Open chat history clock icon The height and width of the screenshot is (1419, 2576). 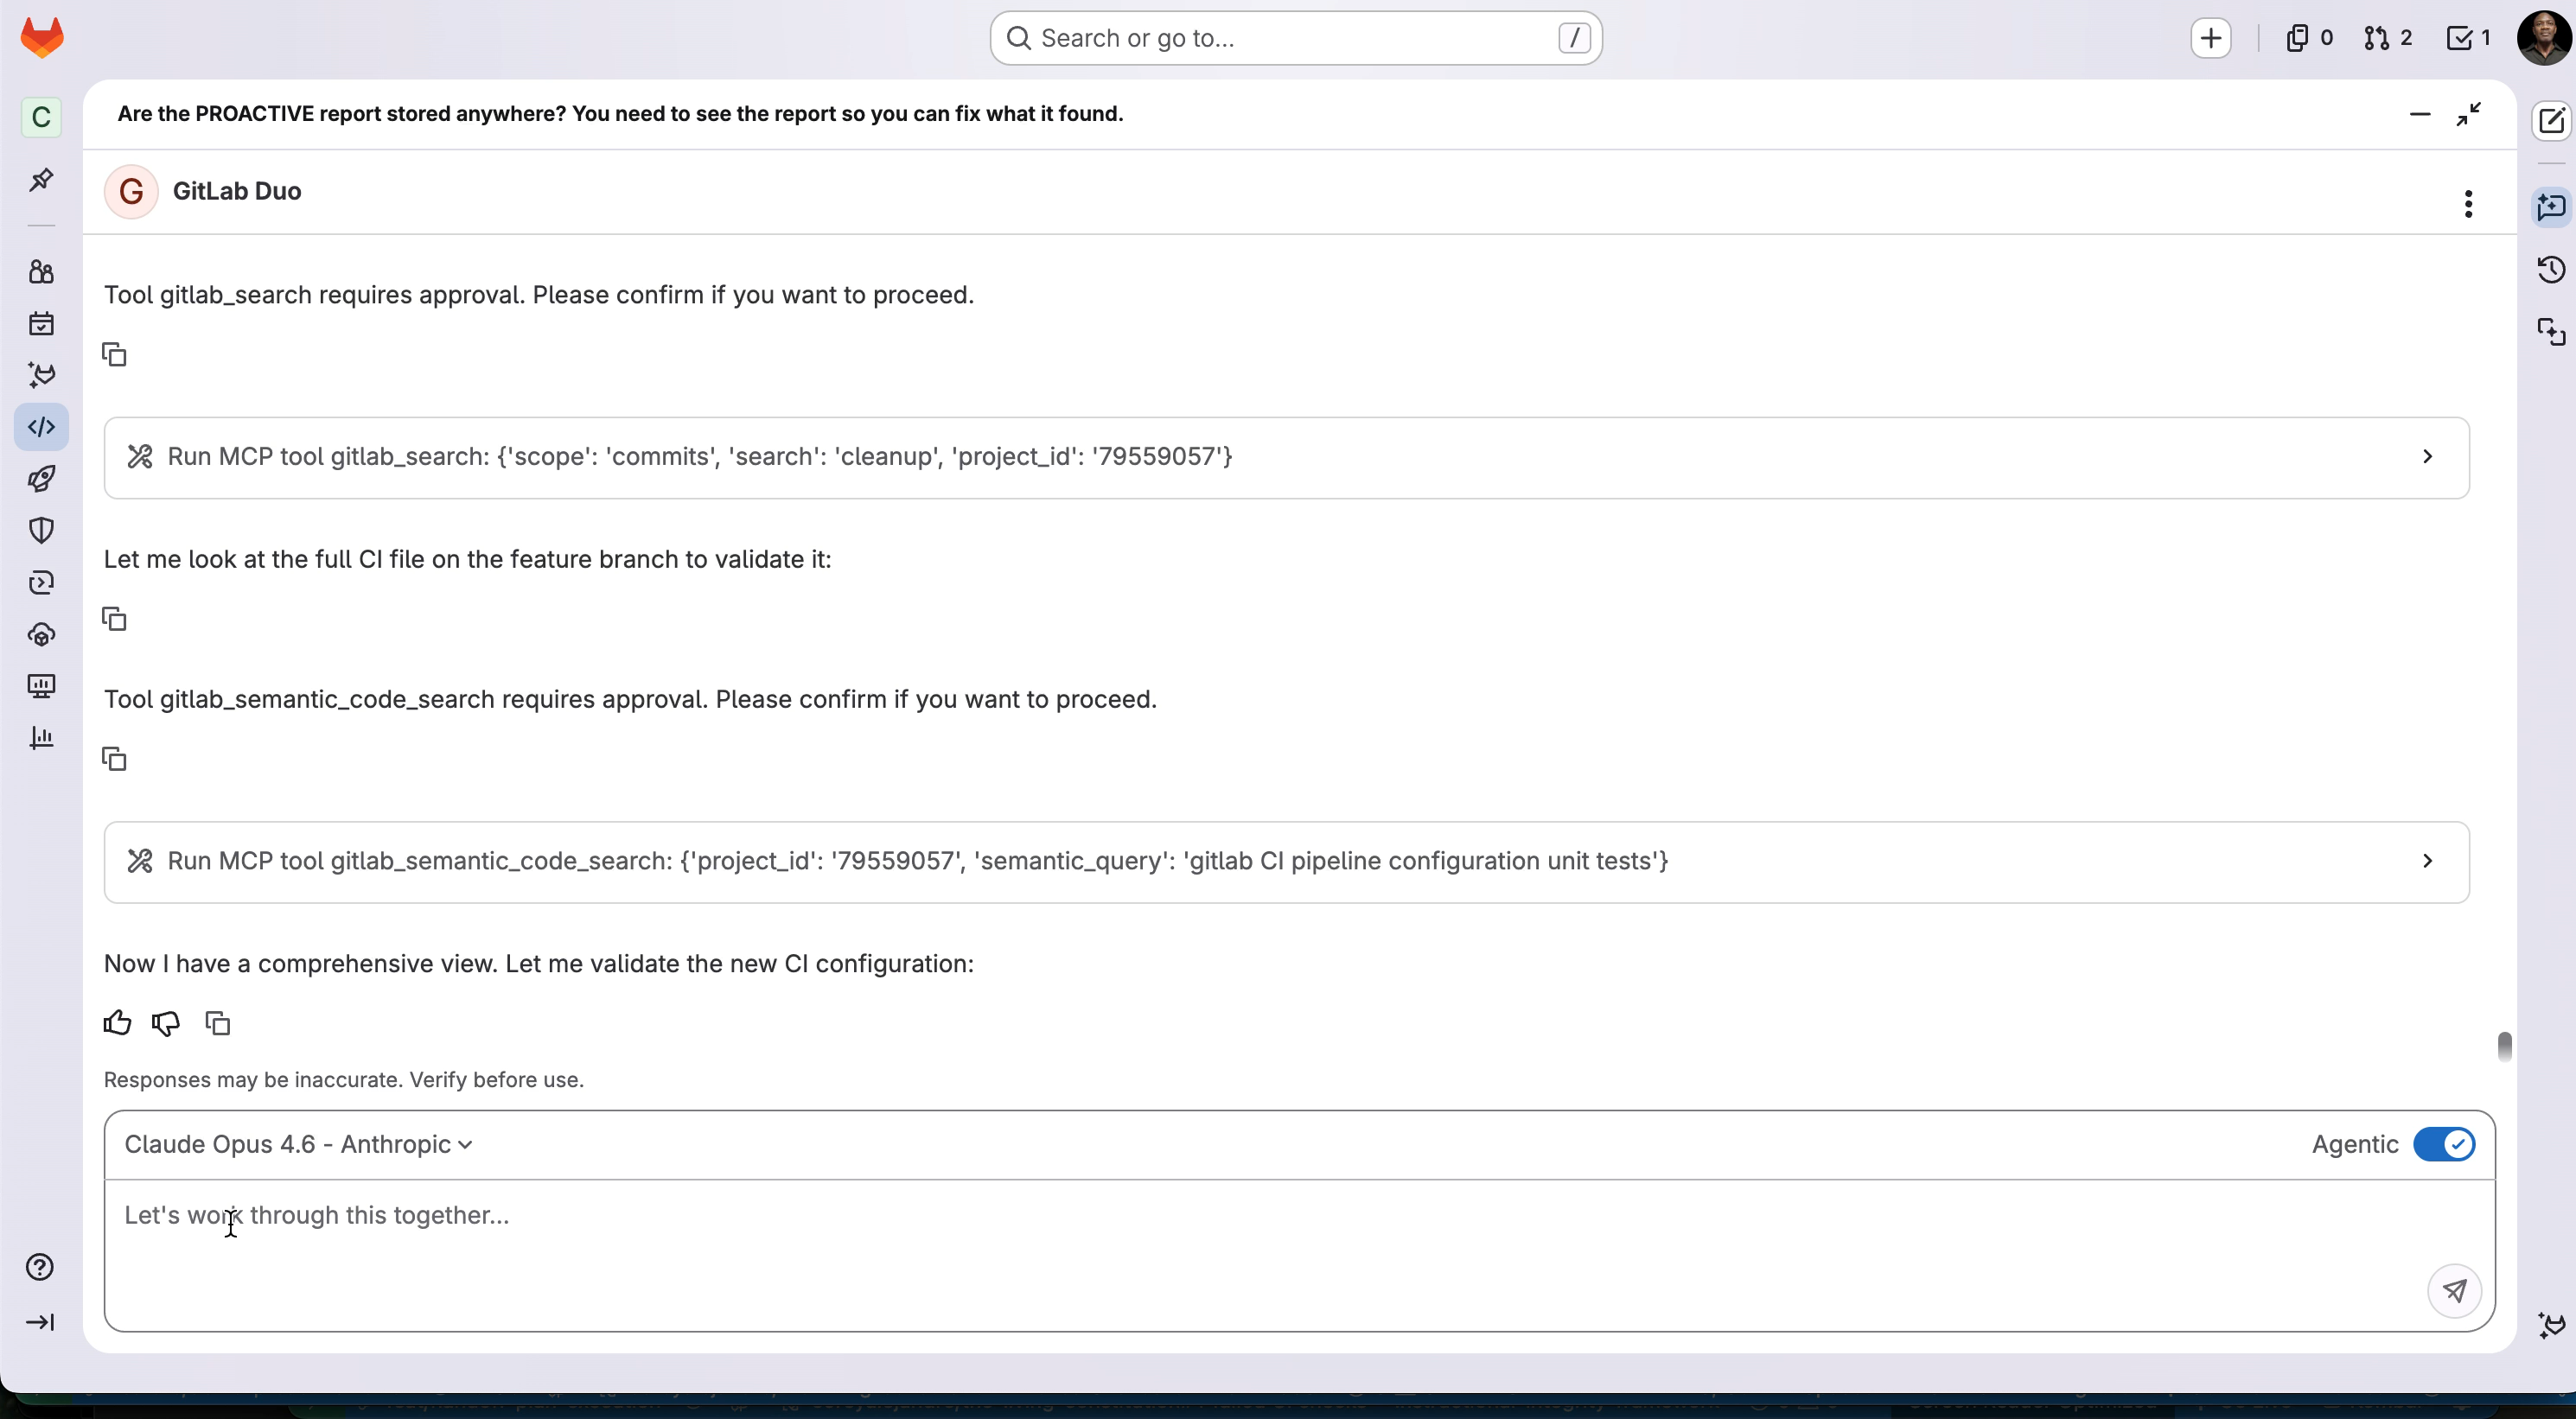(x=2551, y=269)
